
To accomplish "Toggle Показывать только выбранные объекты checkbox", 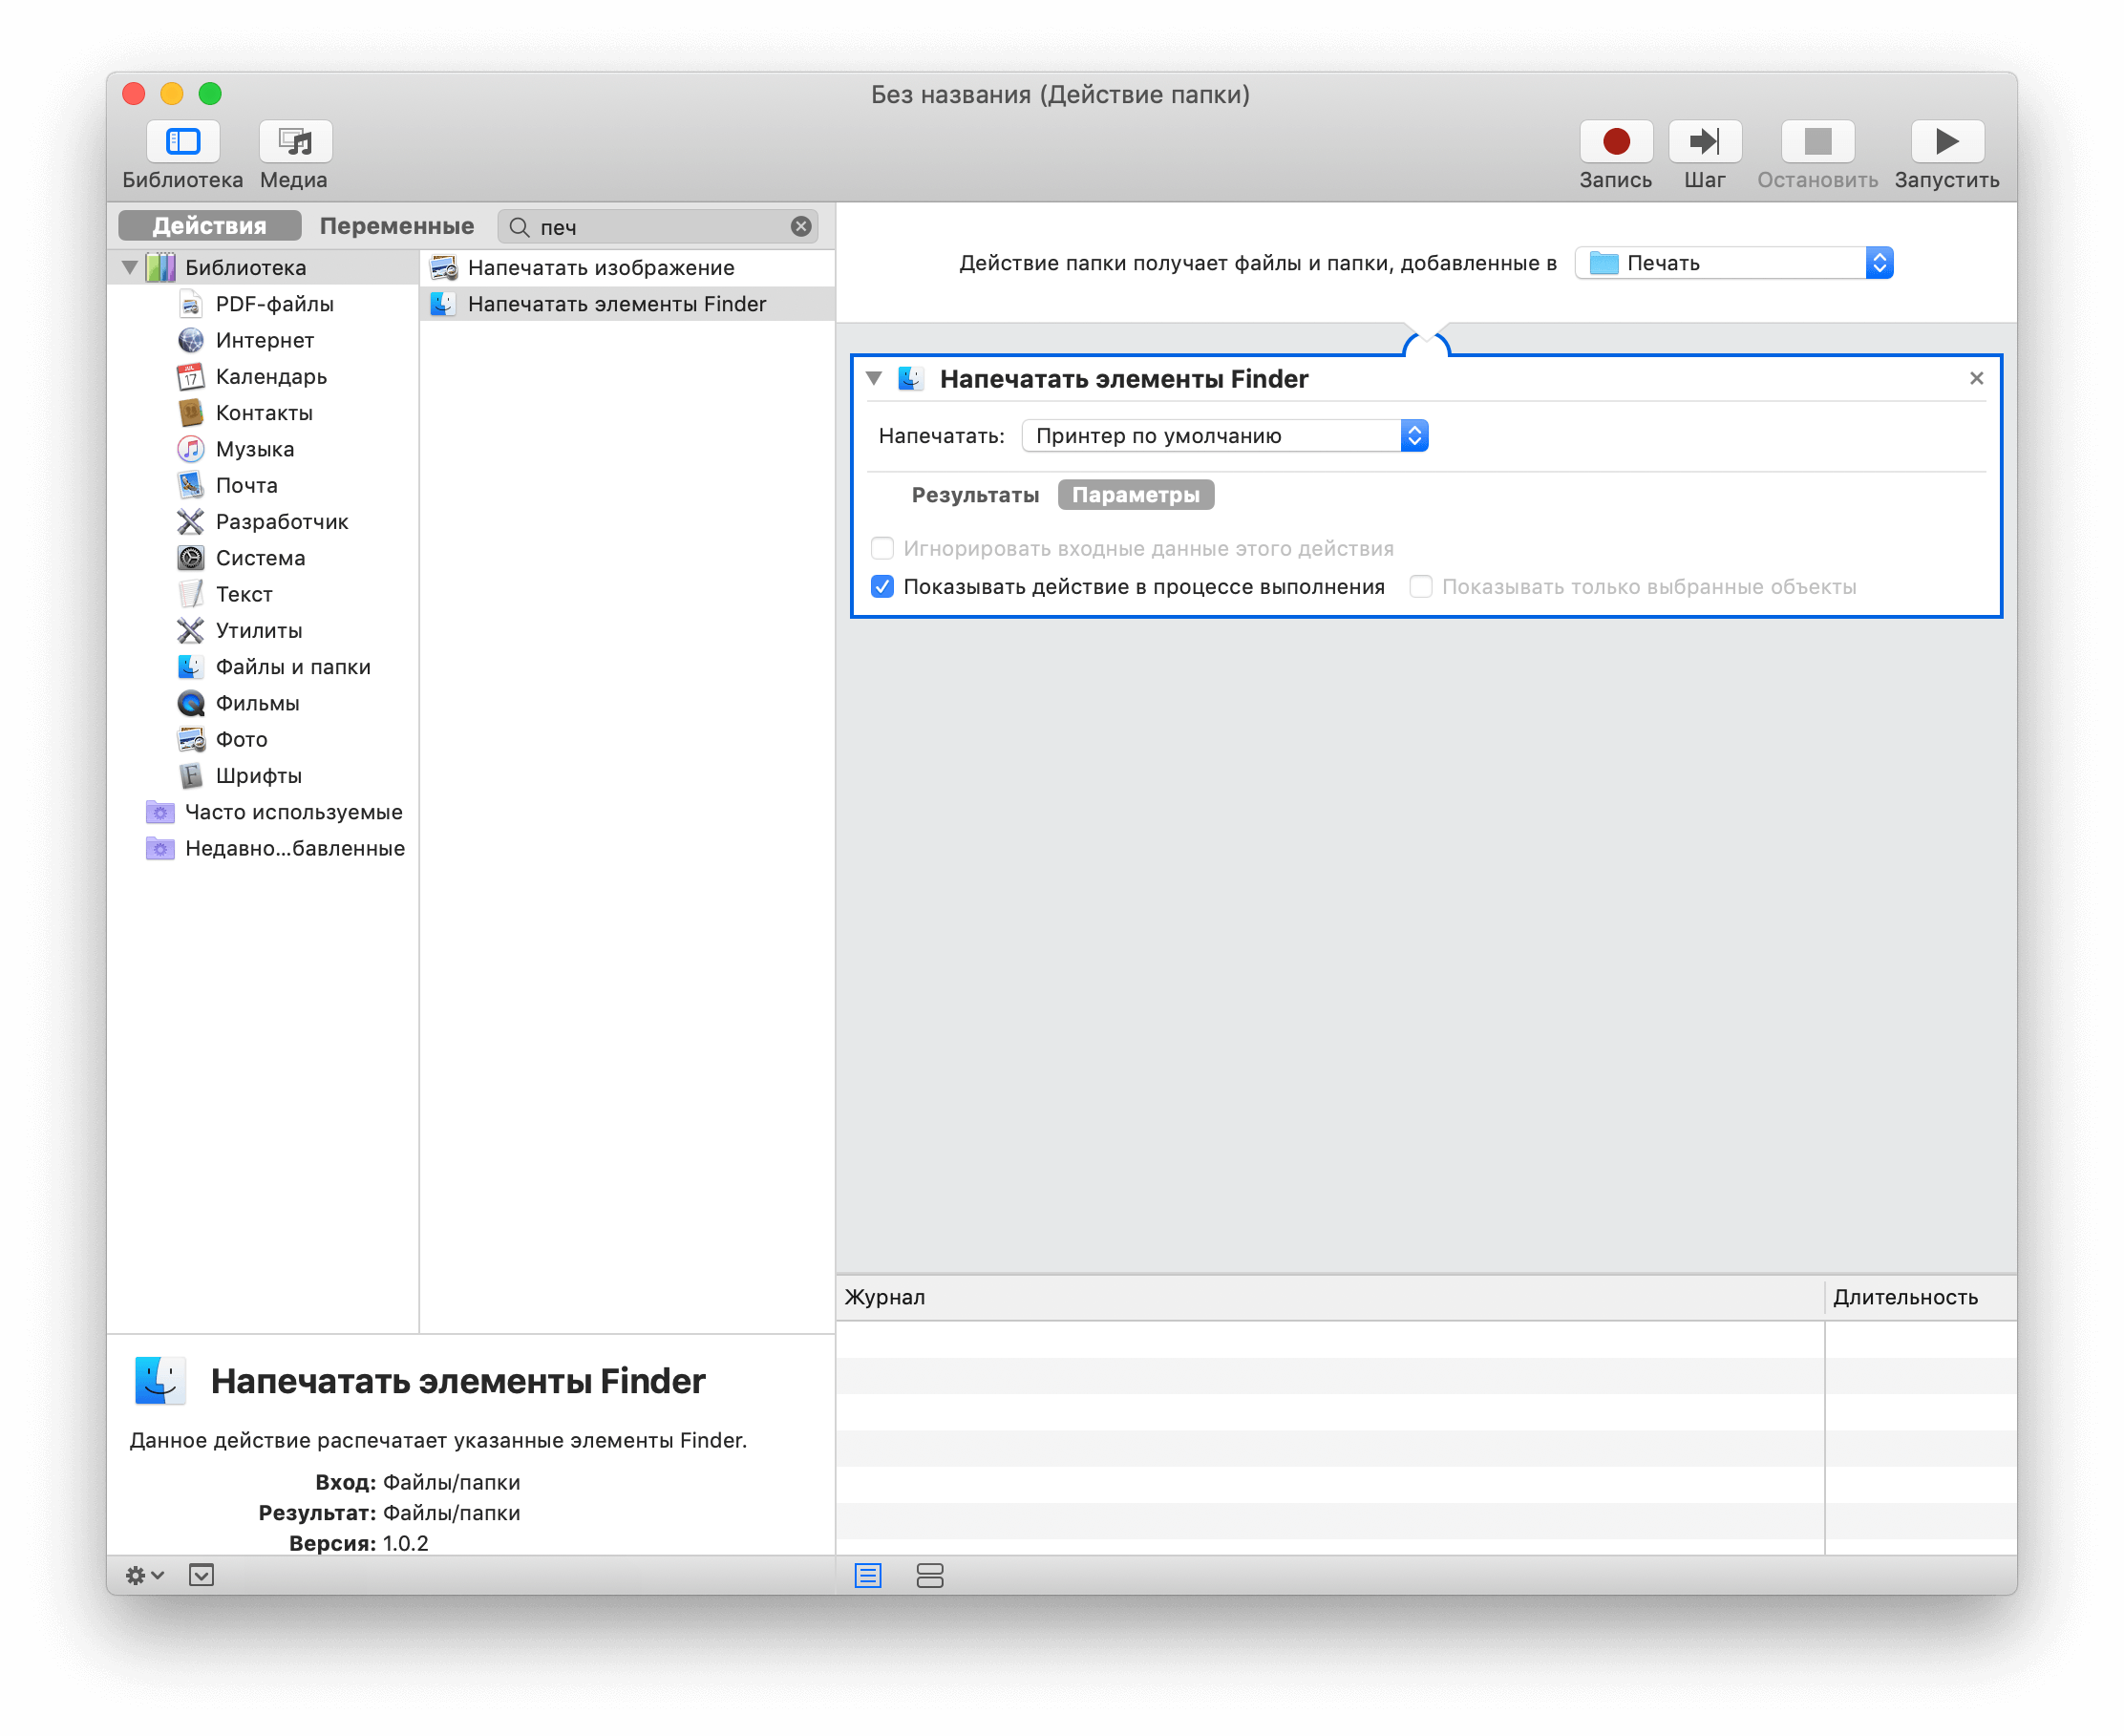I will (x=1420, y=586).
